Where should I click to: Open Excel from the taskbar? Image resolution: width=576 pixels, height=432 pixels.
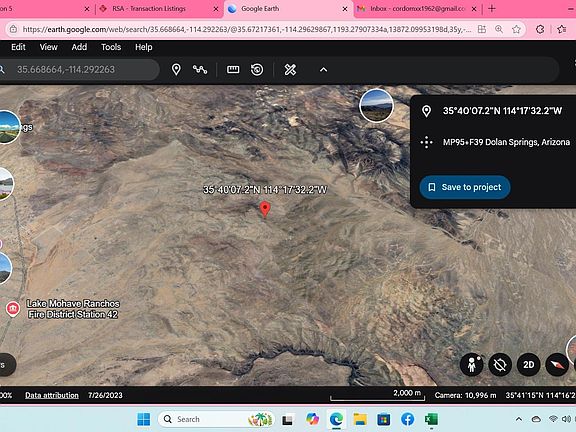pyautogui.click(x=431, y=419)
